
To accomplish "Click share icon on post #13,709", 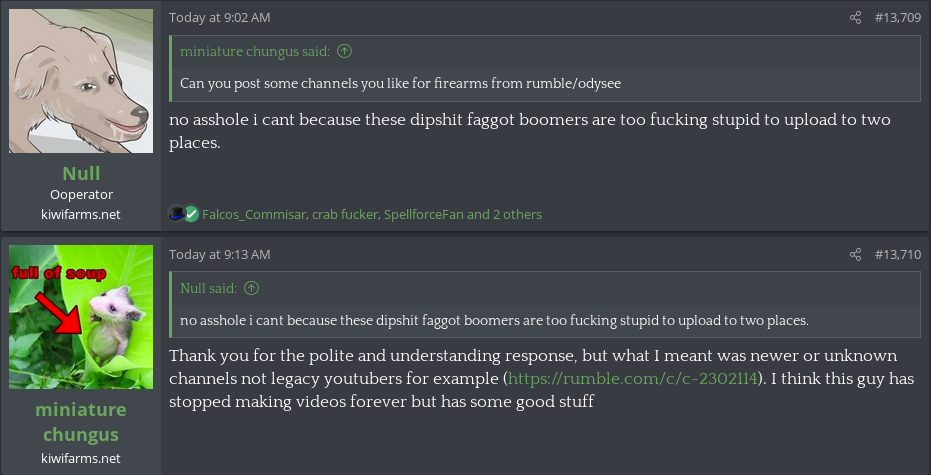I will (x=855, y=18).
